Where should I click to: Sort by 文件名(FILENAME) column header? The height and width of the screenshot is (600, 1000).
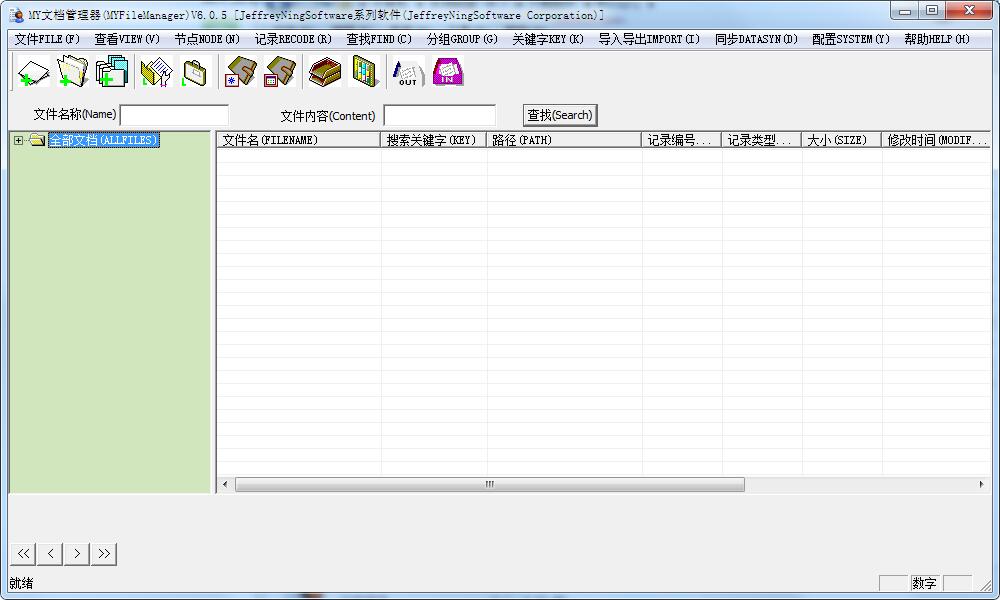pyautogui.click(x=298, y=141)
